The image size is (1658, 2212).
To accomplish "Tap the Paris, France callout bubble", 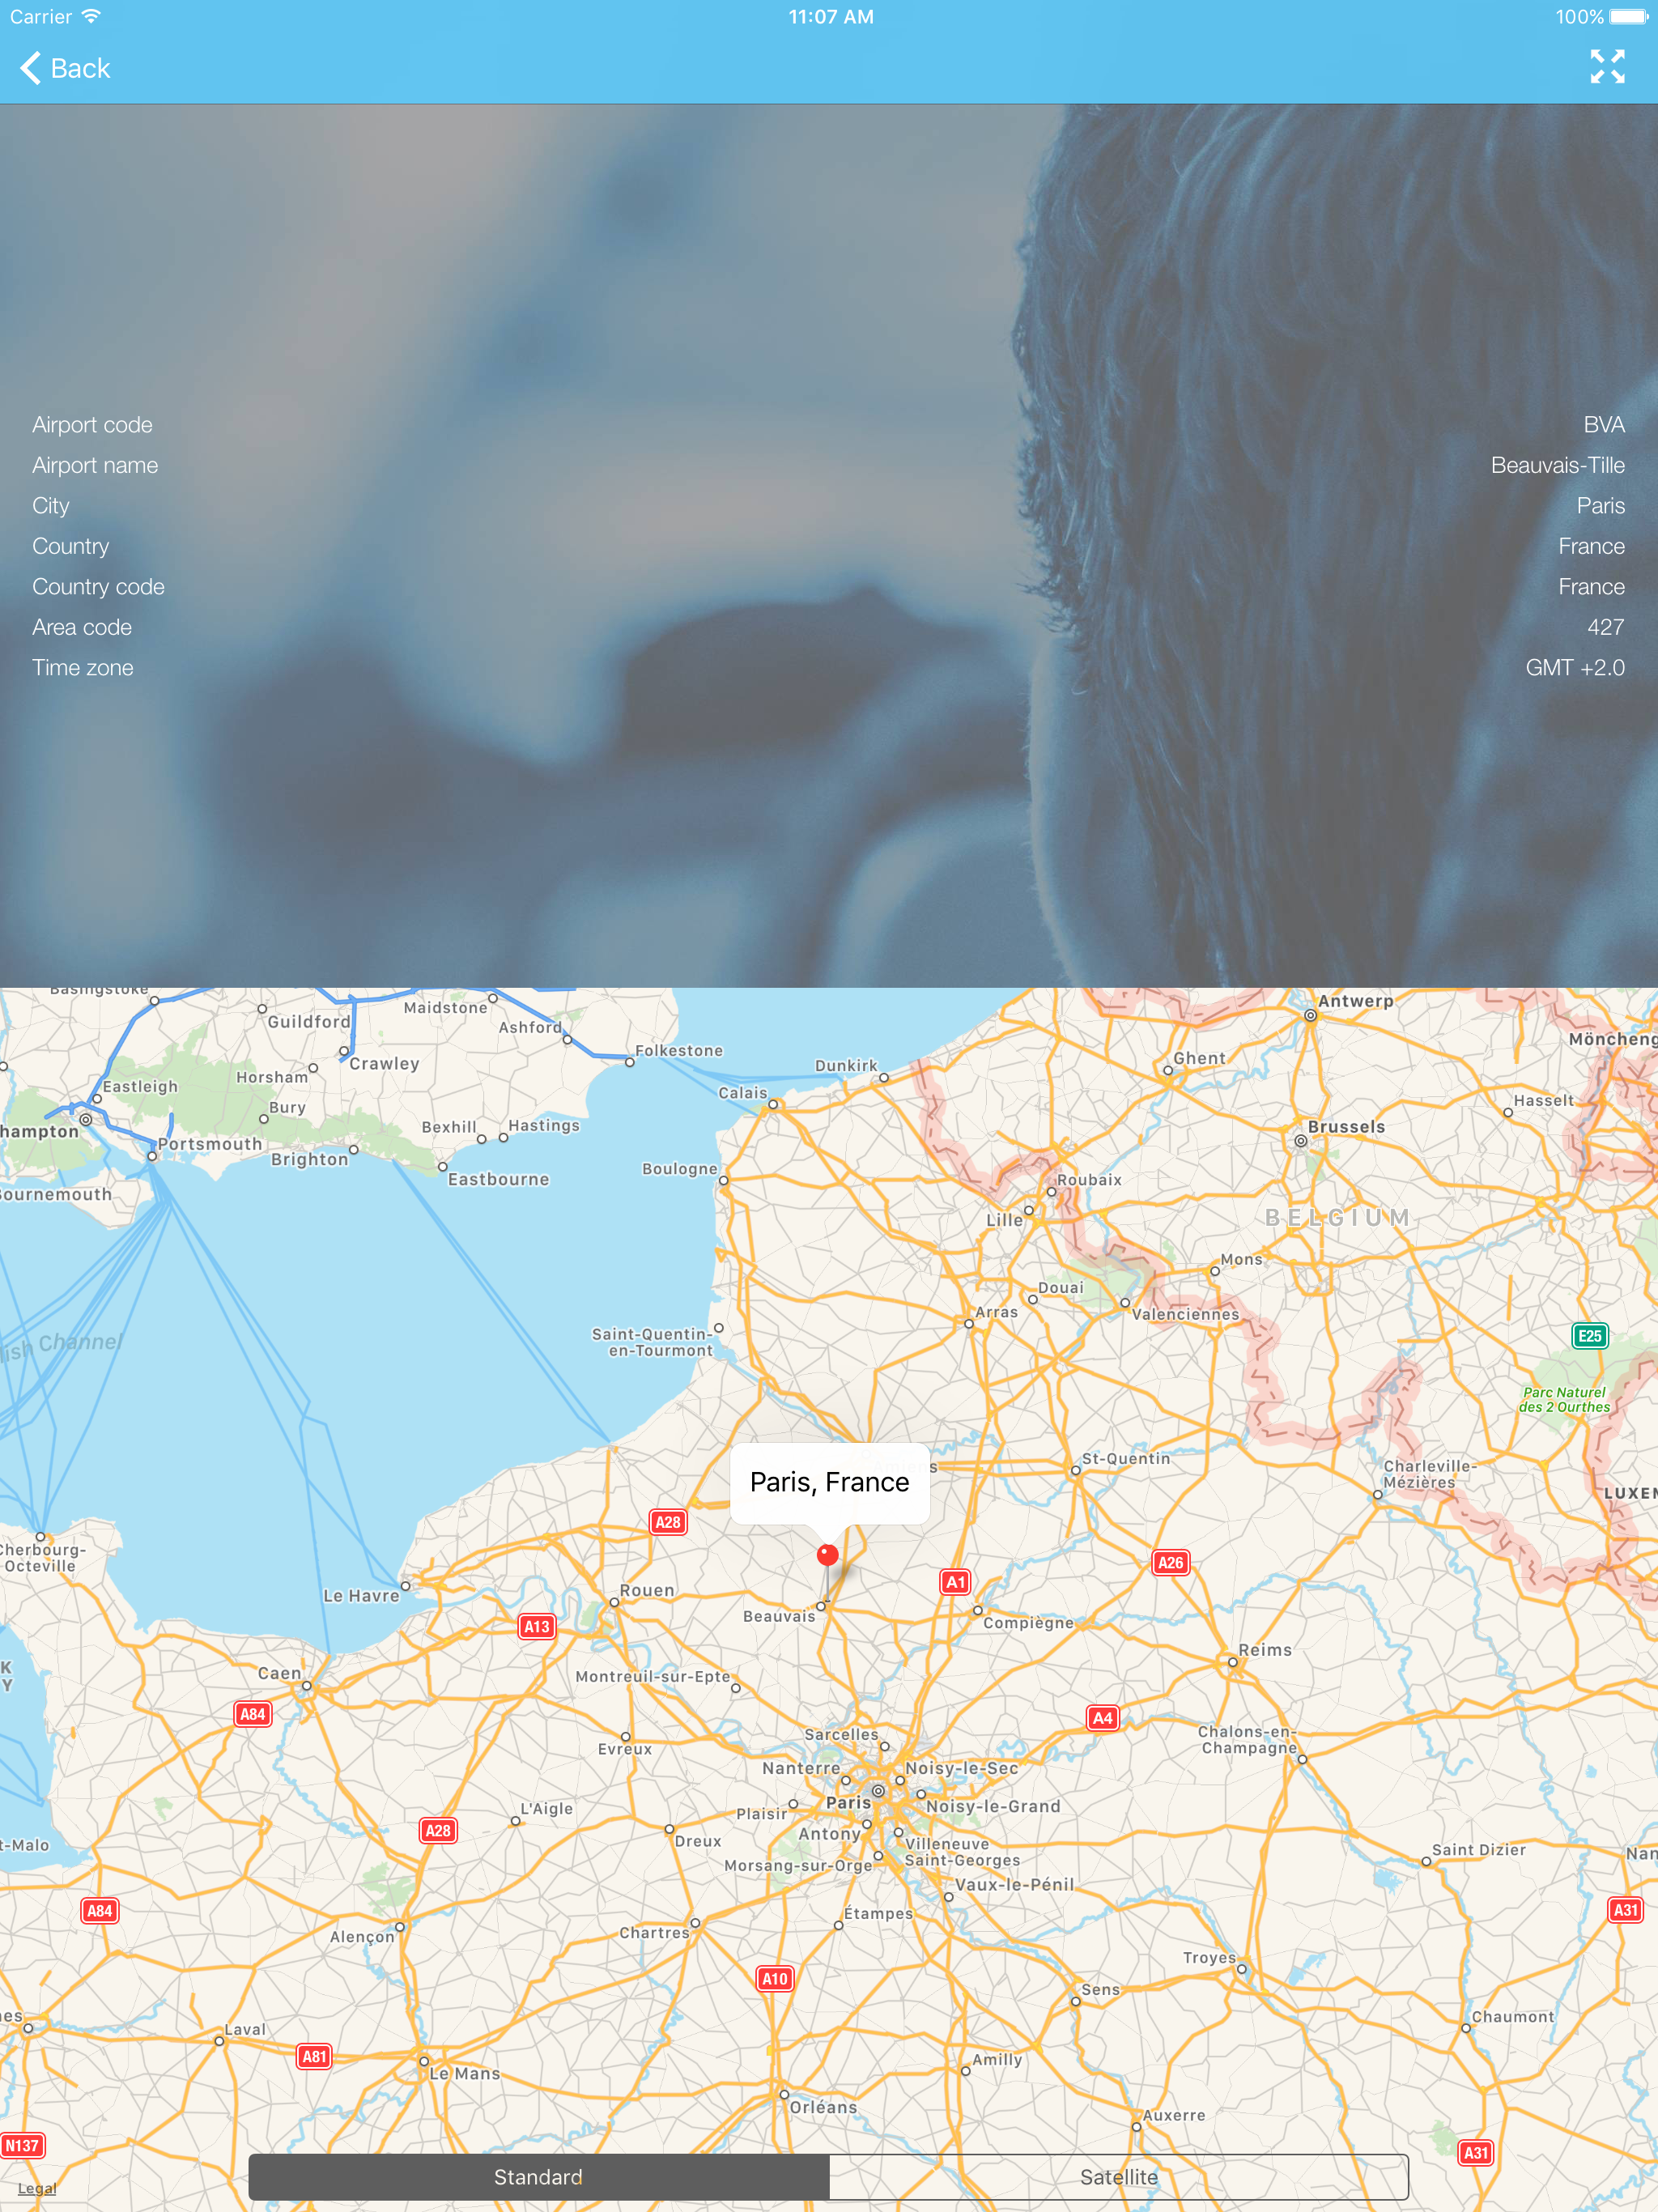I will (829, 1482).
